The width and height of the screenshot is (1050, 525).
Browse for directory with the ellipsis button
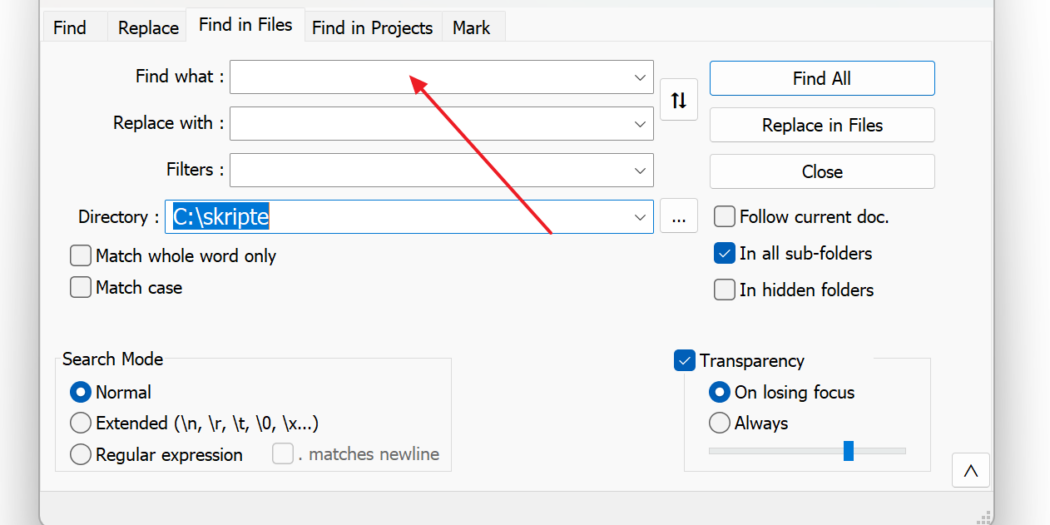[678, 216]
